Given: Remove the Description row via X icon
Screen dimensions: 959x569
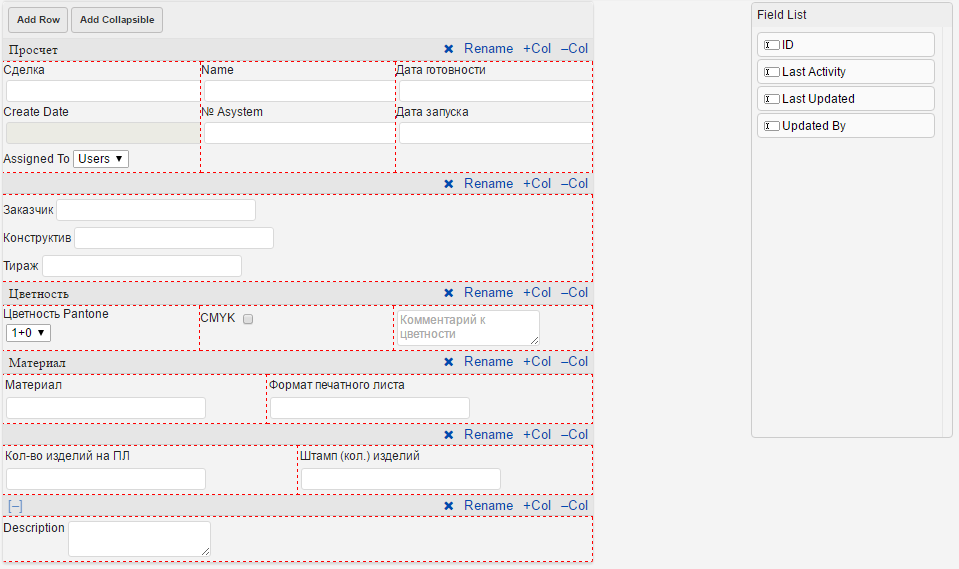Looking at the screenshot, I should 449,506.
